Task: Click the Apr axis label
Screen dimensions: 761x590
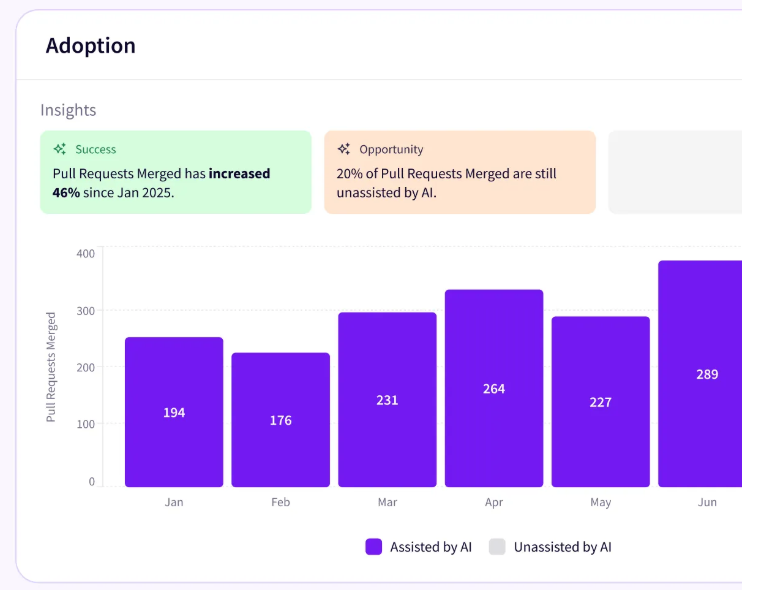Action: [x=494, y=502]
